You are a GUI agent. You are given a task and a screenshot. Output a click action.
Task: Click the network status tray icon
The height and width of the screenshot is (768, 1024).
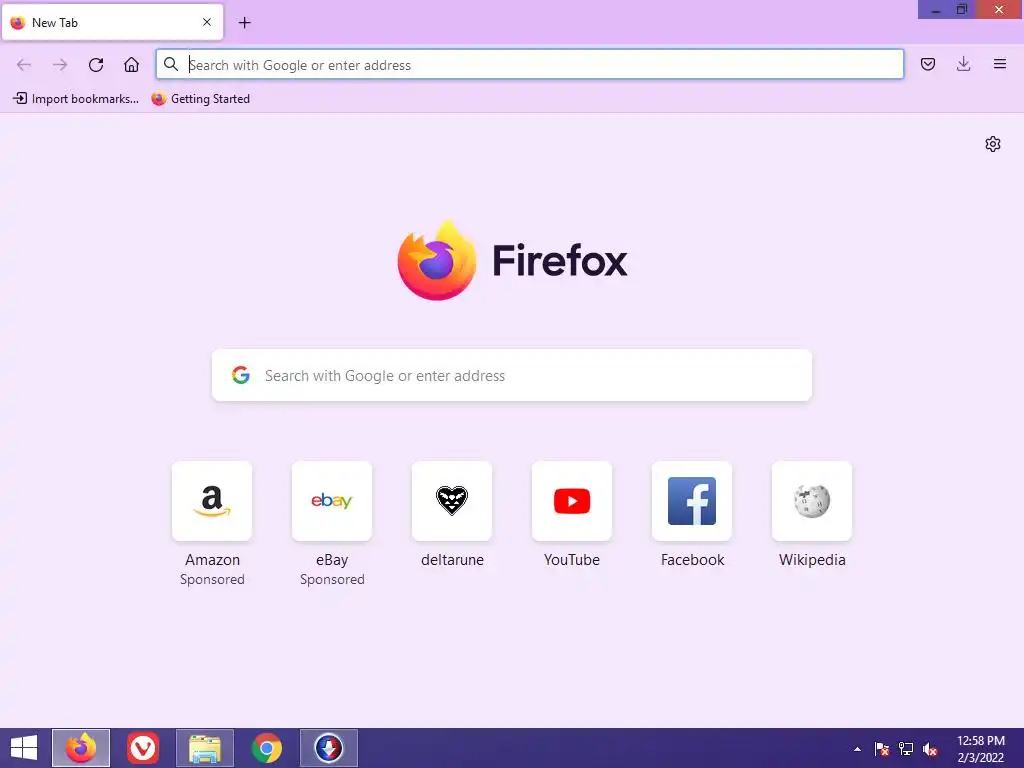[906, 749]
